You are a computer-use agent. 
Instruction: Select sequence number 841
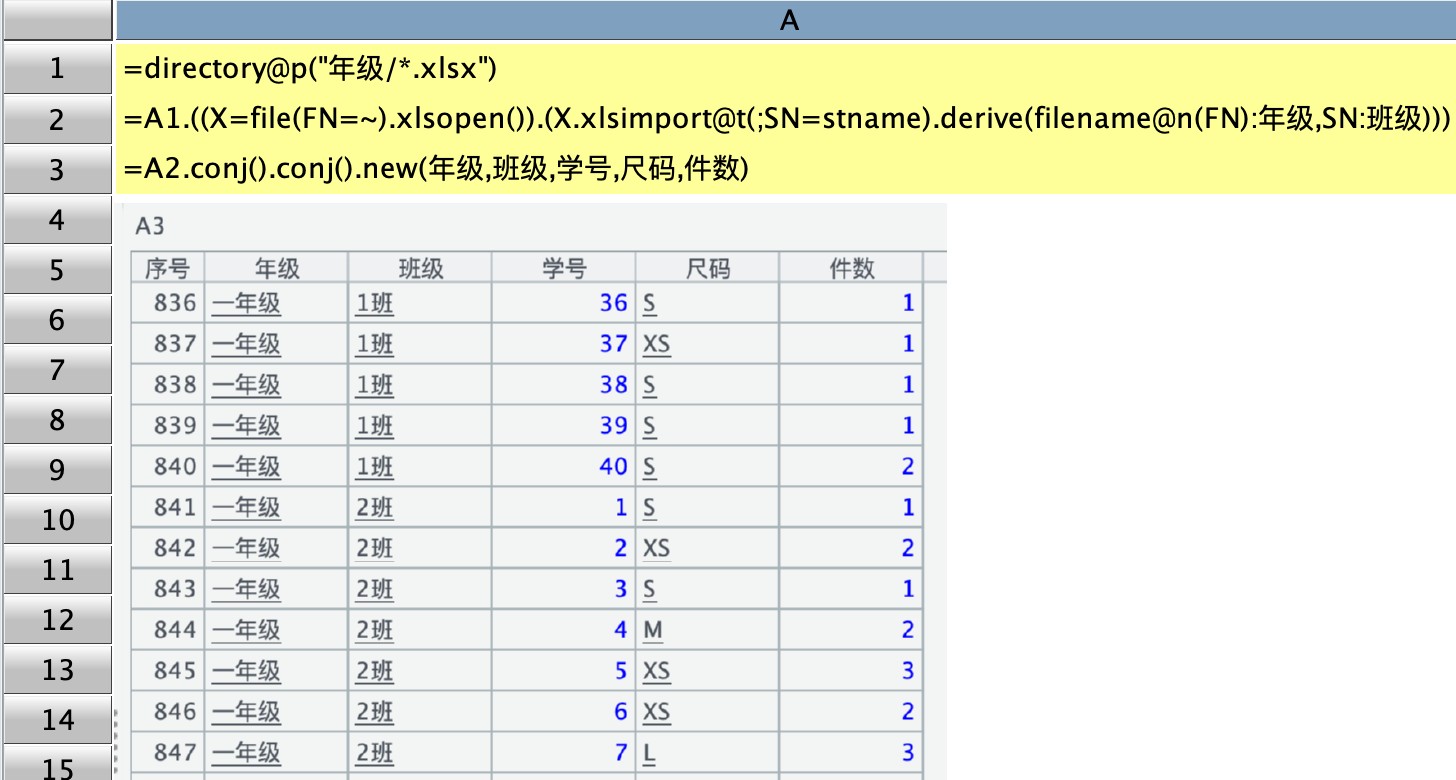[x=175, y=508]
